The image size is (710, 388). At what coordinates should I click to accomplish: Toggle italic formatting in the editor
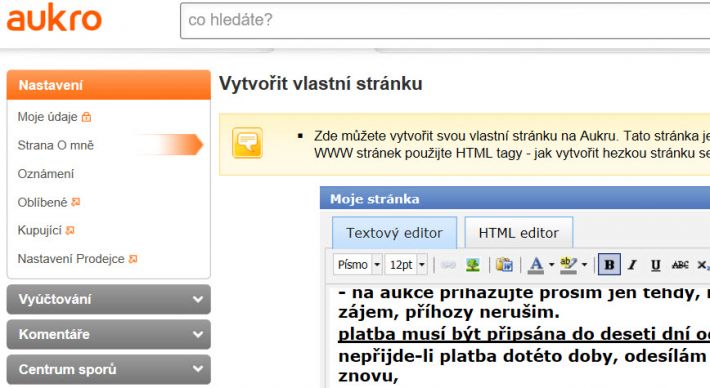(x=632, y=265)
